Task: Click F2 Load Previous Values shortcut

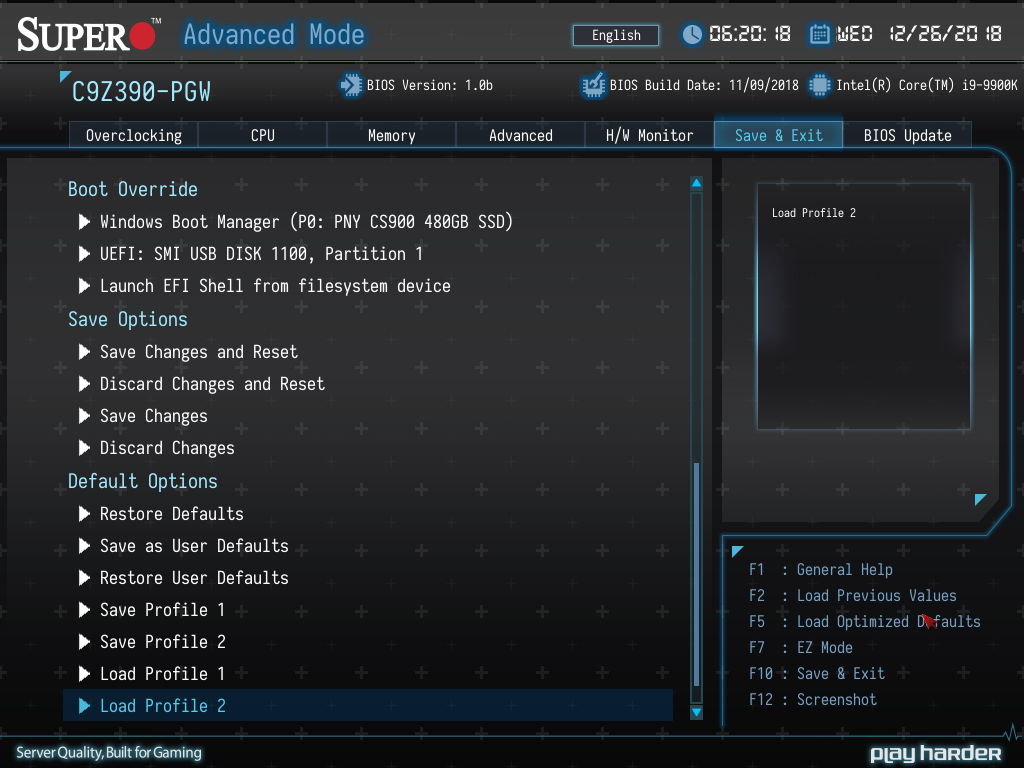Action: [852, 596]
